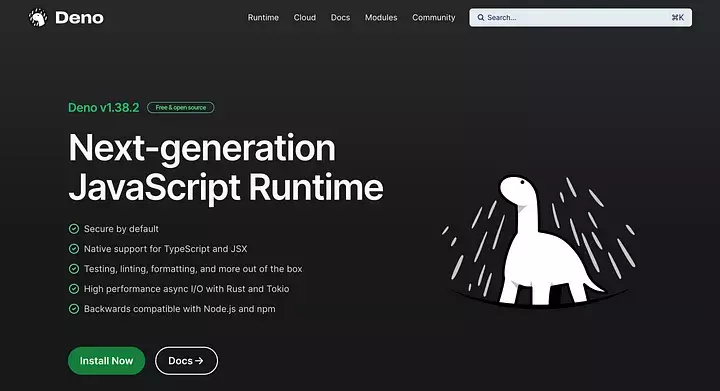This screenshot has width=720, height=391.
Task: Click check icon next to High performance async
Action: coord(74,289)
